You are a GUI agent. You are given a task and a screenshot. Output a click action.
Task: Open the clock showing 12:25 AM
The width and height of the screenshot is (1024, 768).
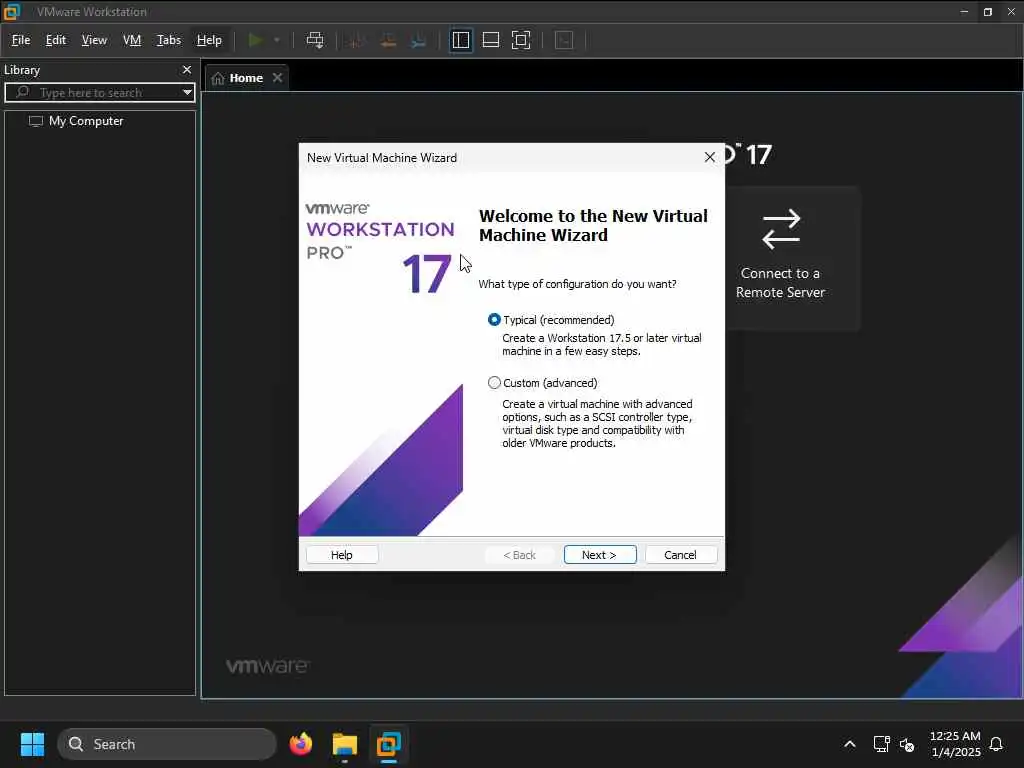click(x=955, y=744)
